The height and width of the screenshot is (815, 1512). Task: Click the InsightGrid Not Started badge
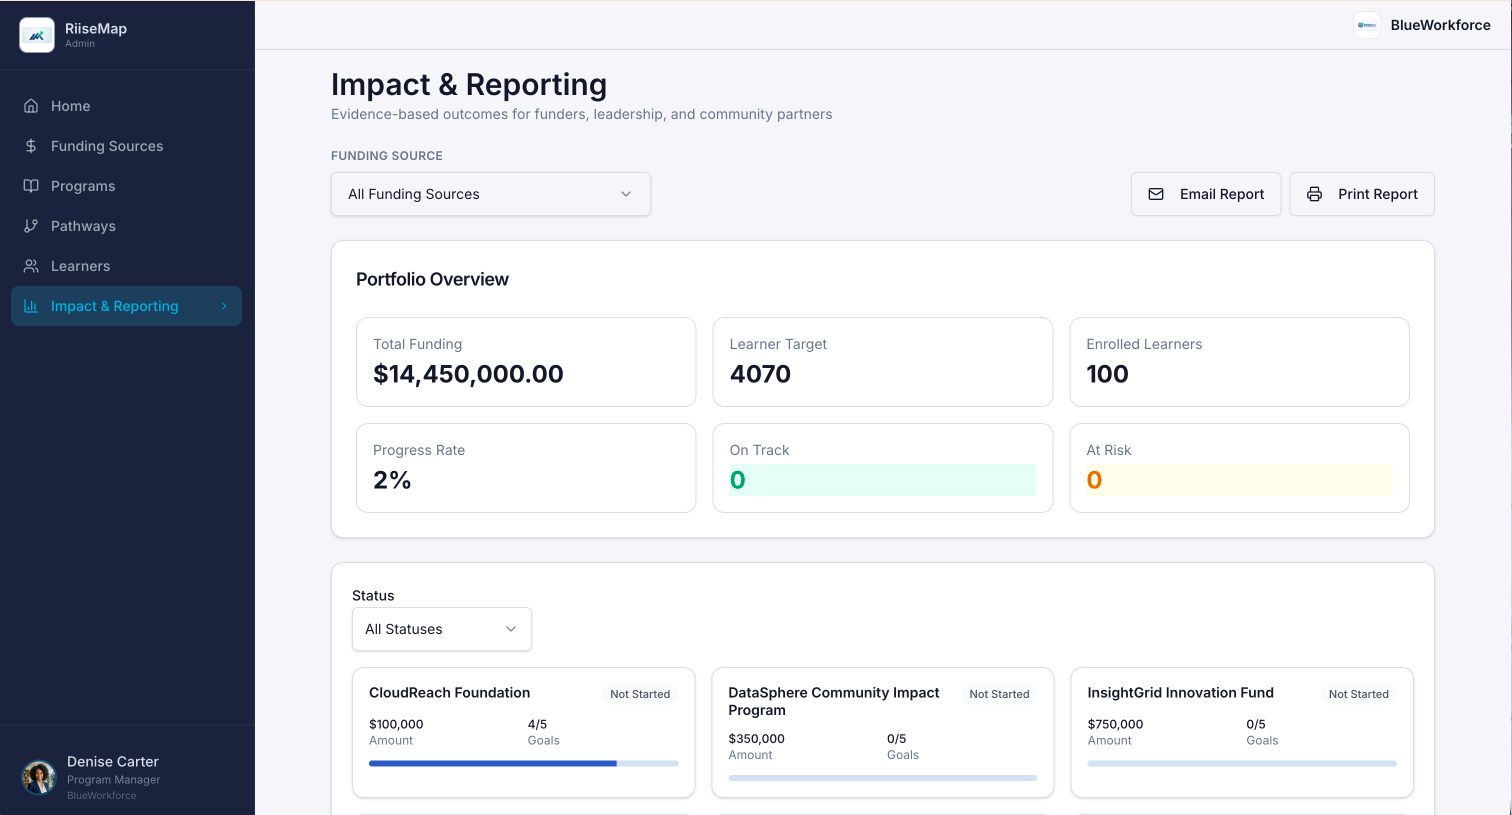1358,694
